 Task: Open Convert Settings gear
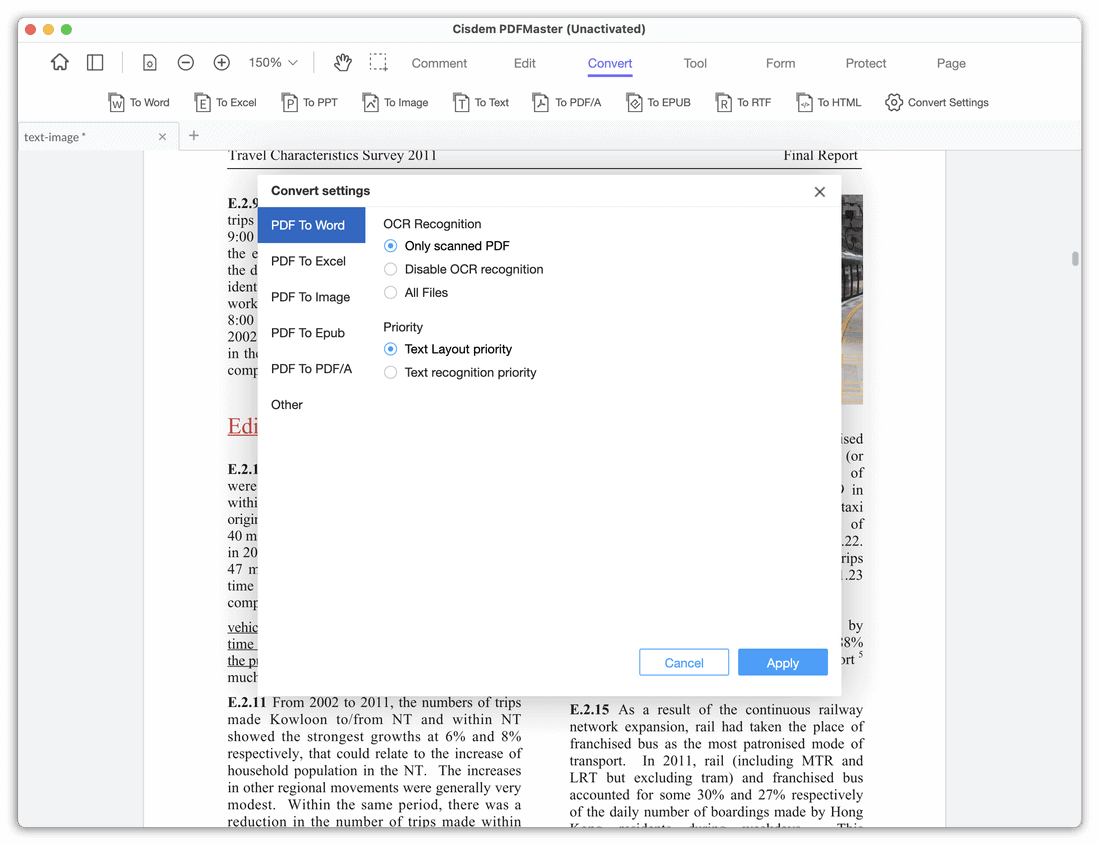tap(937, 102)
